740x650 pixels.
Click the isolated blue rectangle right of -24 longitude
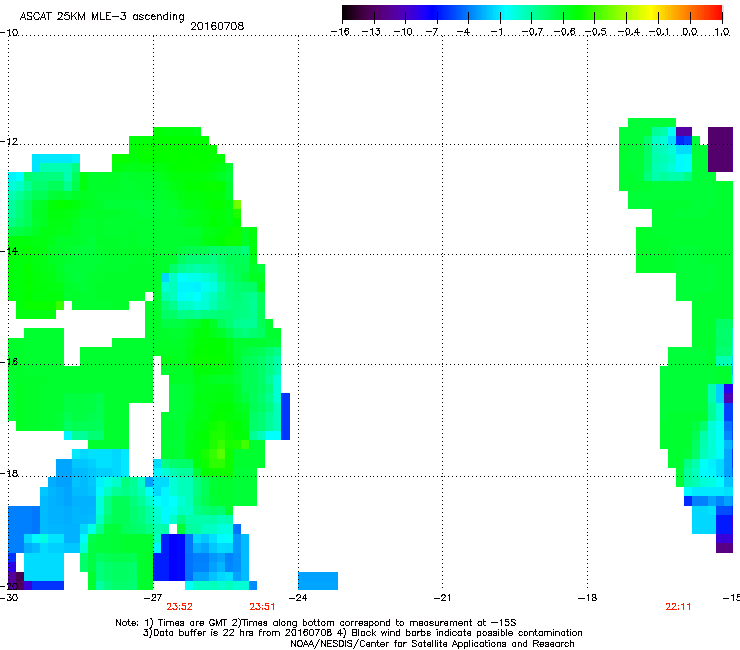coord(318,581)
